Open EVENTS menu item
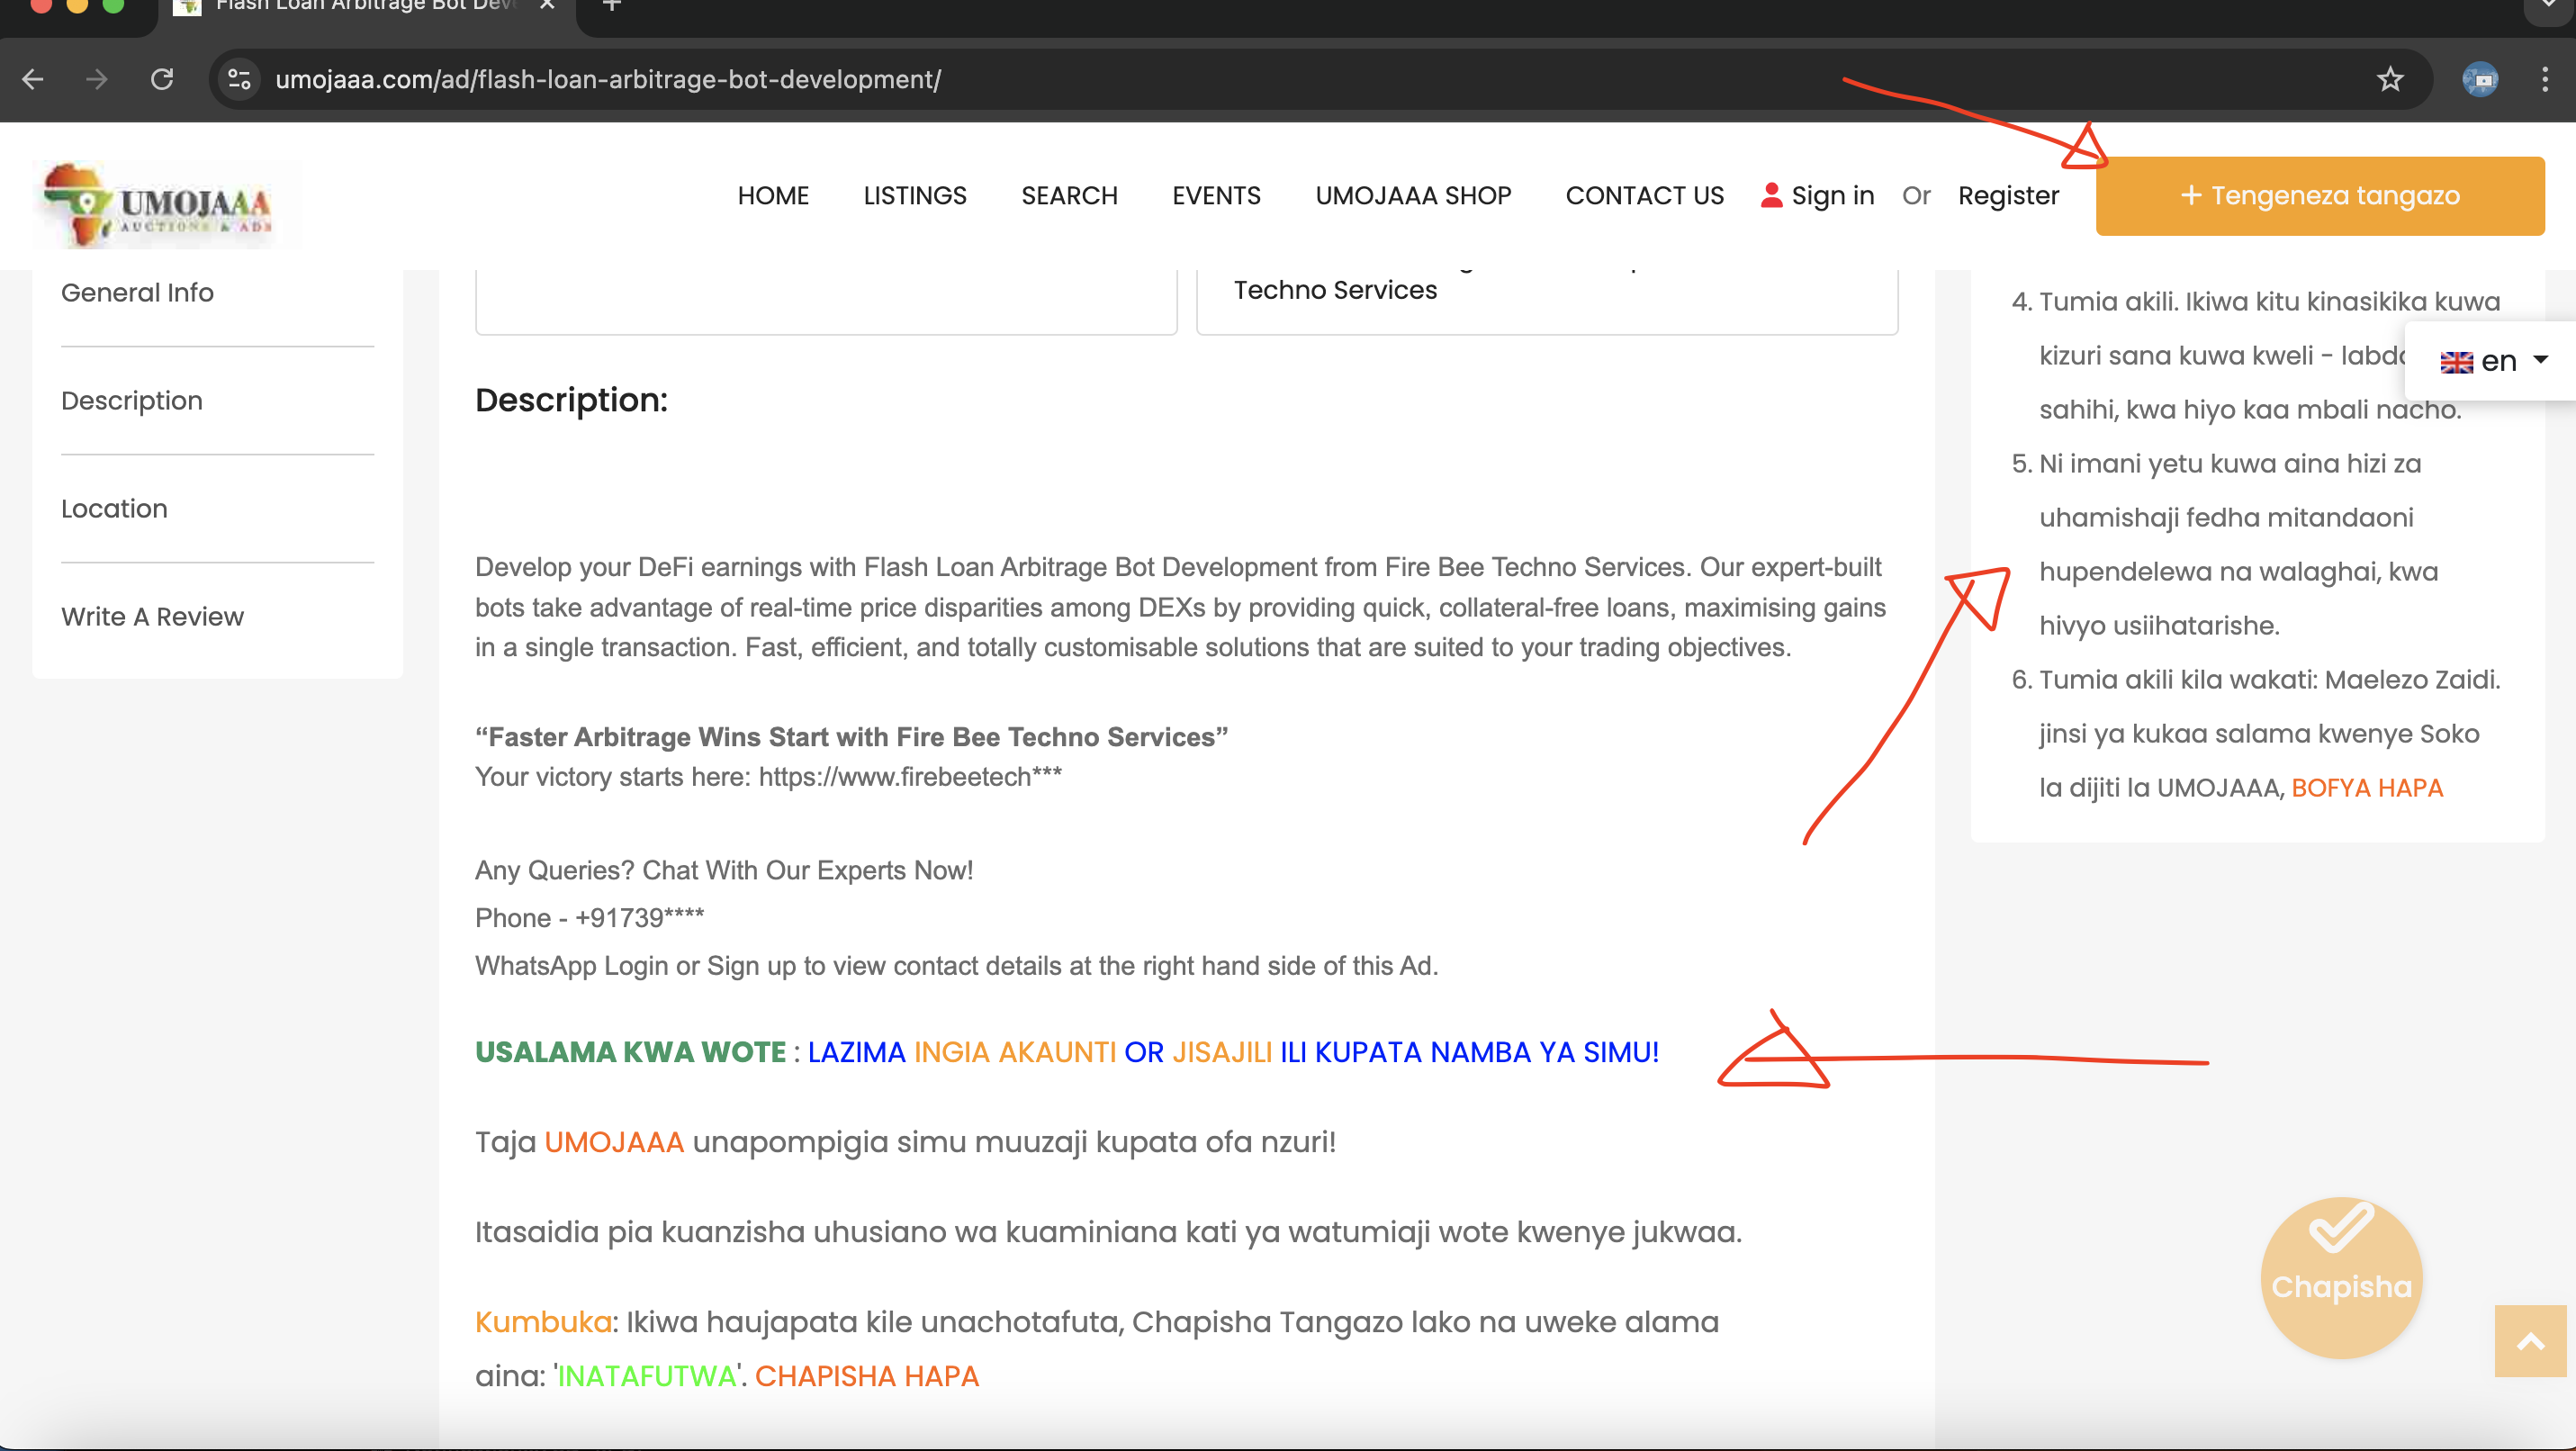This screenshot has height=1451, width=2576. 1216,196
